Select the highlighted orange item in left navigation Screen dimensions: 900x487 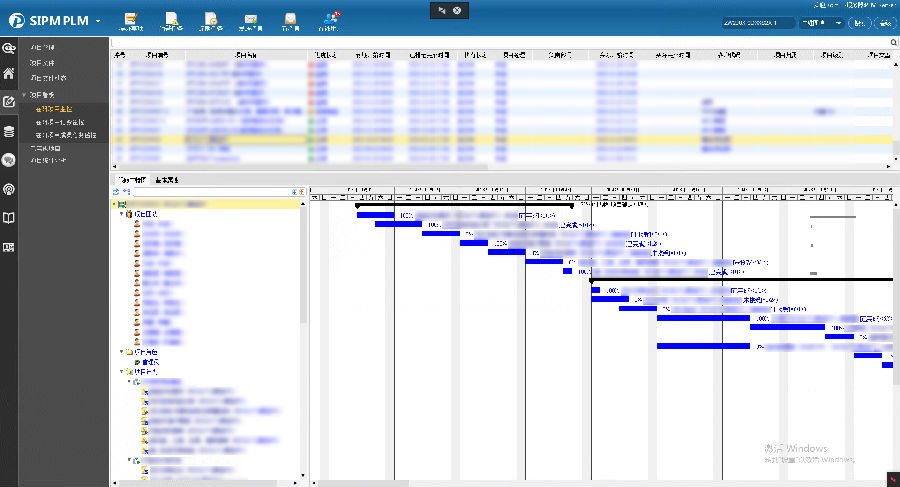click(x=55, y=108)
